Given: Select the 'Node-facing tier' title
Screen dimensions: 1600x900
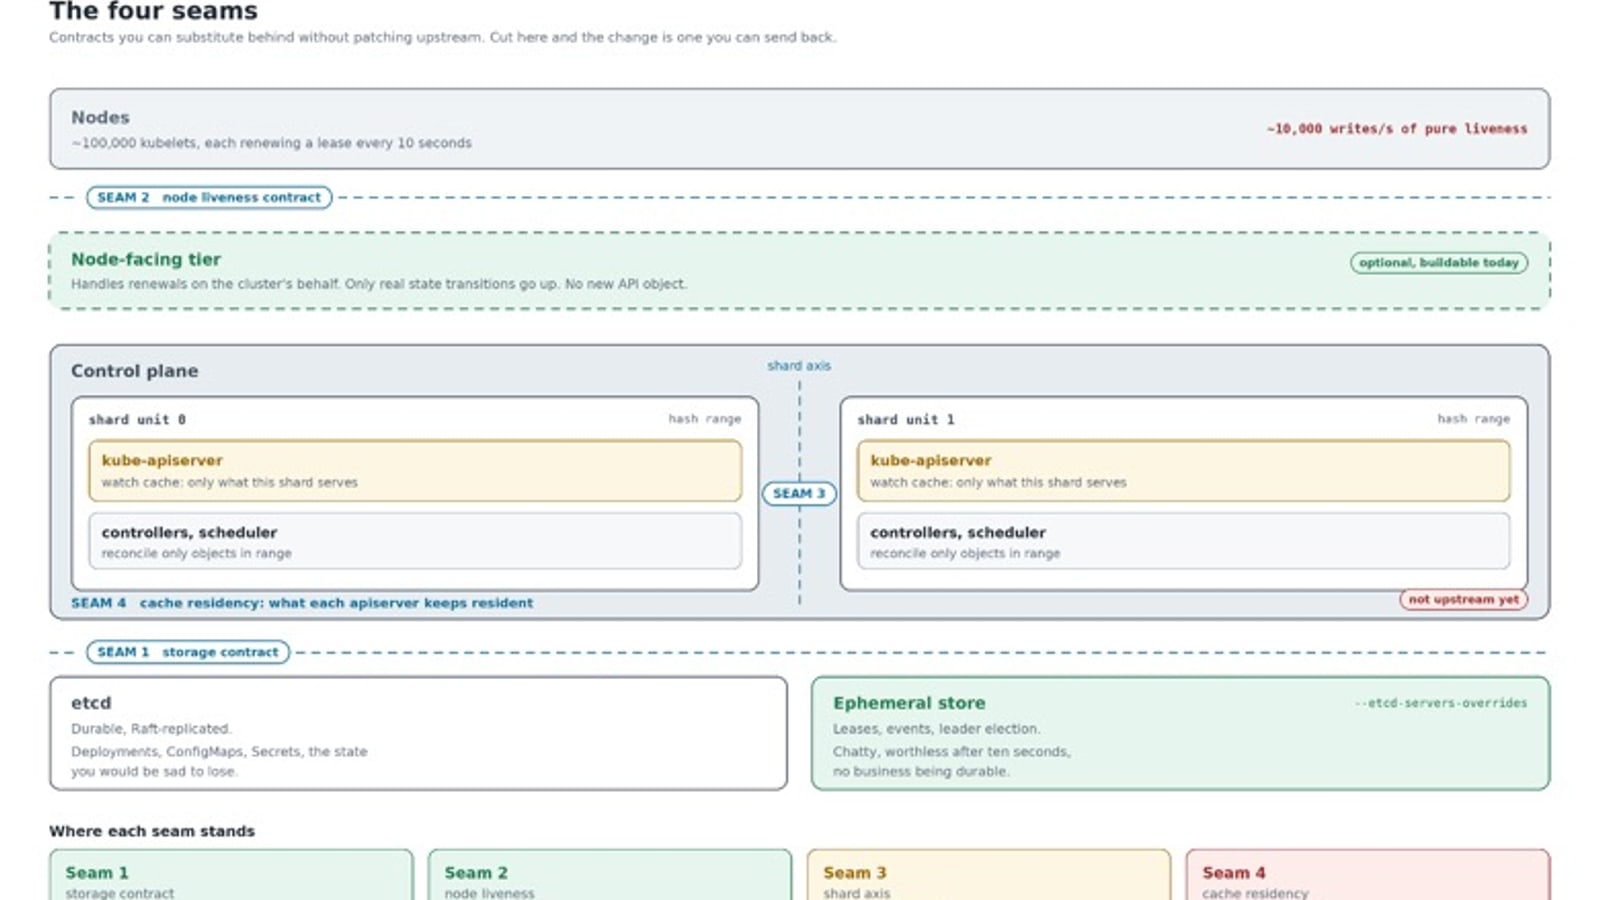Looking at the screenshot, I should 146,259.
